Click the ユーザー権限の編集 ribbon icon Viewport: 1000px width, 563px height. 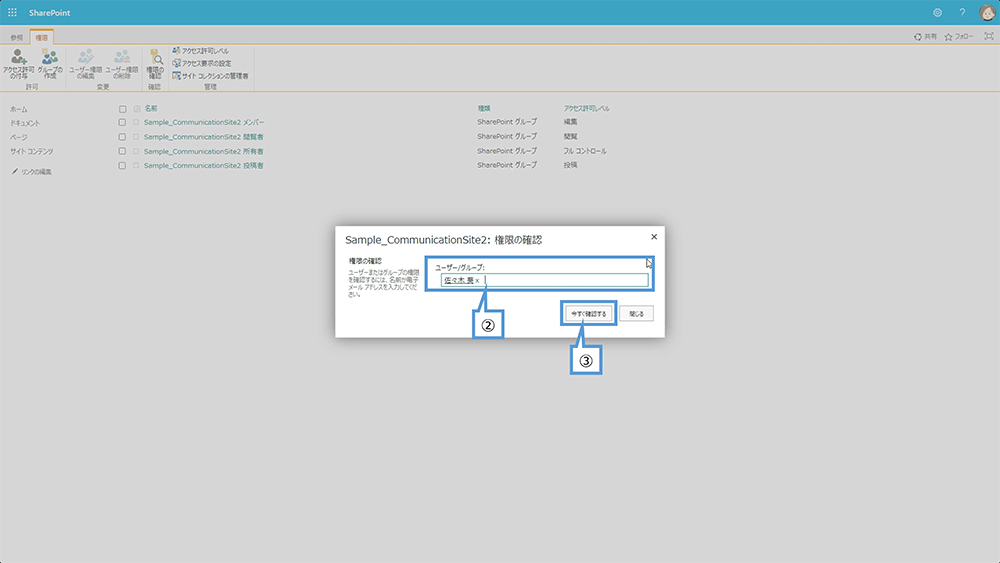click(x=85, y=64)
